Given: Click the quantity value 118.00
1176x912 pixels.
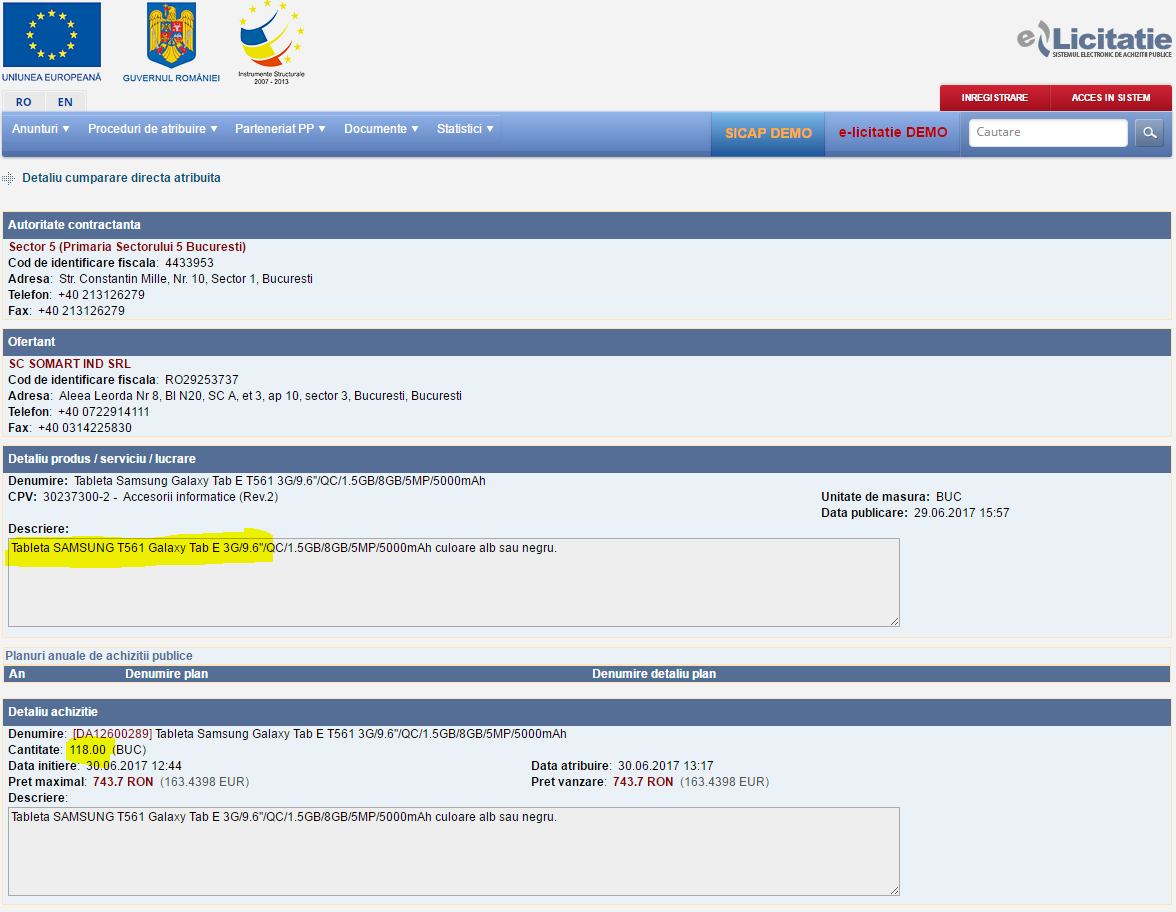Looking at the screenshot, I should tap(88, 750).
